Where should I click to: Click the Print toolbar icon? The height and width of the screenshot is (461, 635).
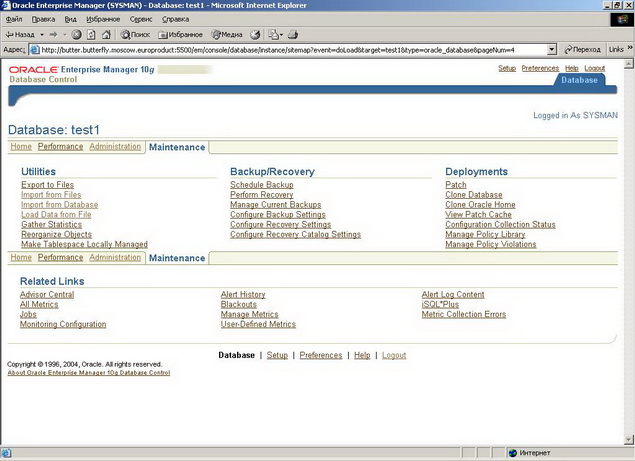(293, 35)
